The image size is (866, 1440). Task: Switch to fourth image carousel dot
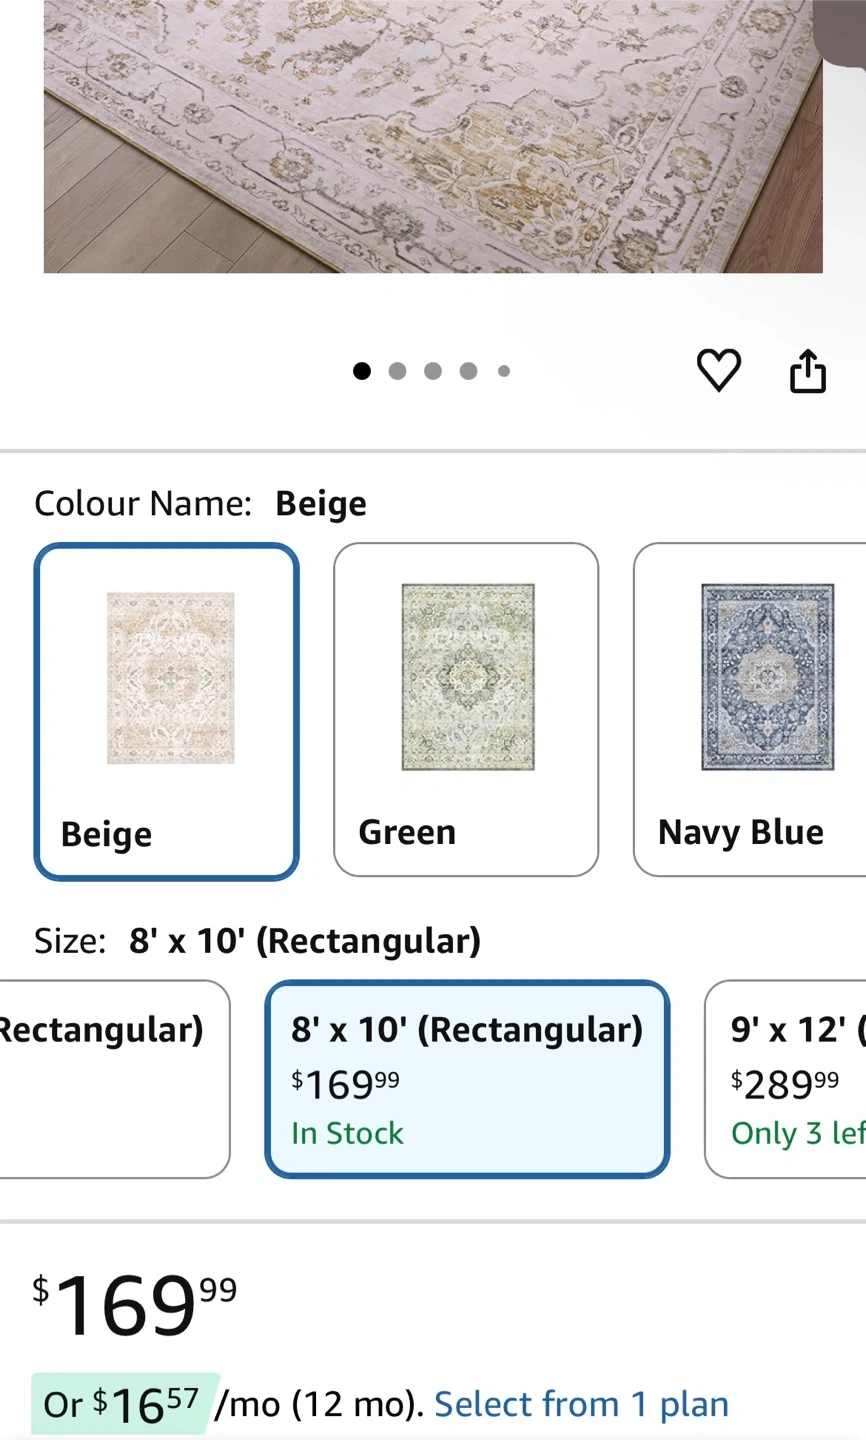point(468,371)
